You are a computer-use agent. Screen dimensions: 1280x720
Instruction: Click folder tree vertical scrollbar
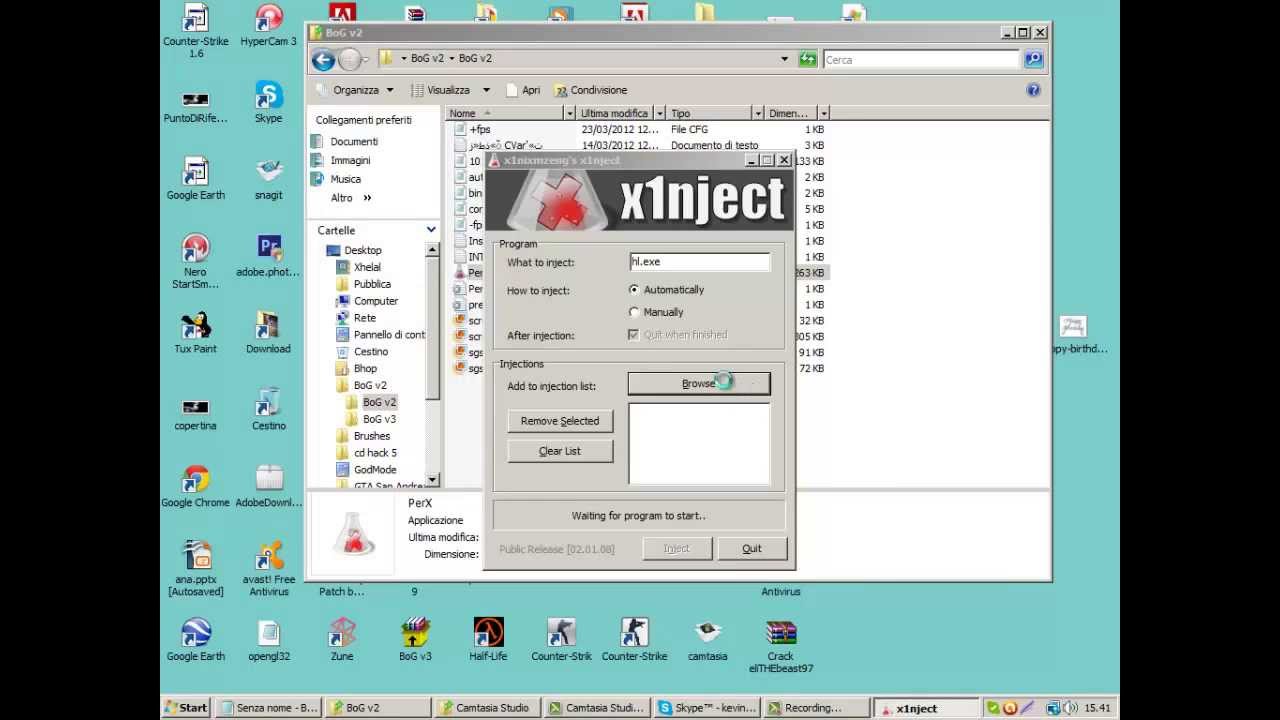click(432, 365)
